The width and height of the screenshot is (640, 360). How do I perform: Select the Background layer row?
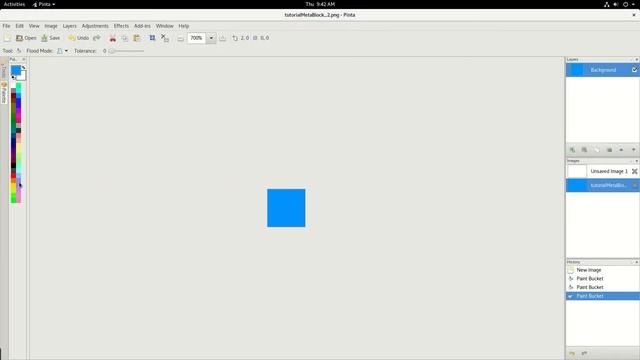point(602,70)
